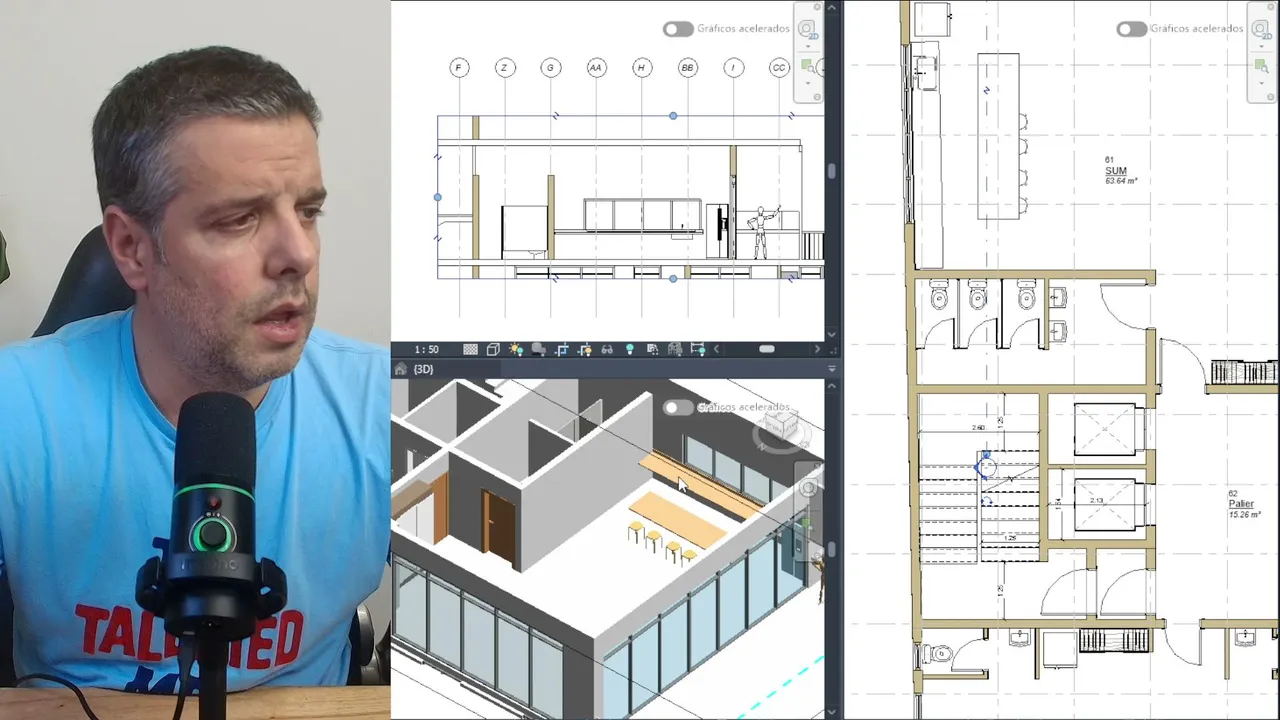Click the Detail Level icon in view control bar
1280x720 pixels.
point(470,349)
